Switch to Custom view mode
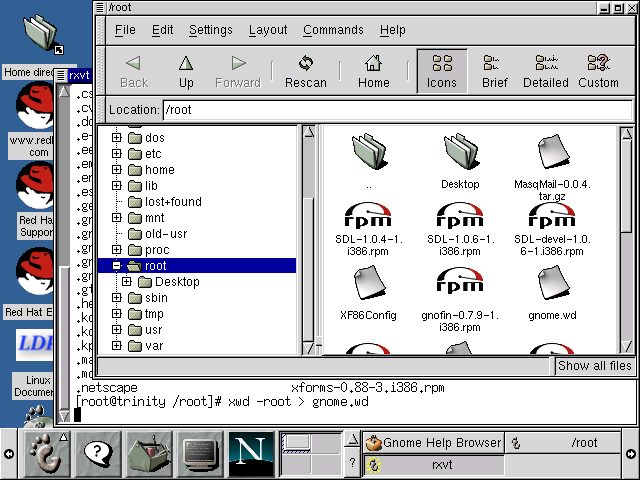The image size is (640, 480). coord(598,71)
